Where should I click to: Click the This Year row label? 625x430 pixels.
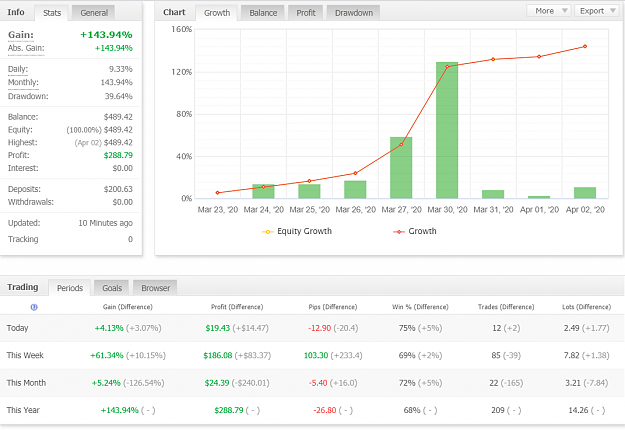click(x=23, y=410)
